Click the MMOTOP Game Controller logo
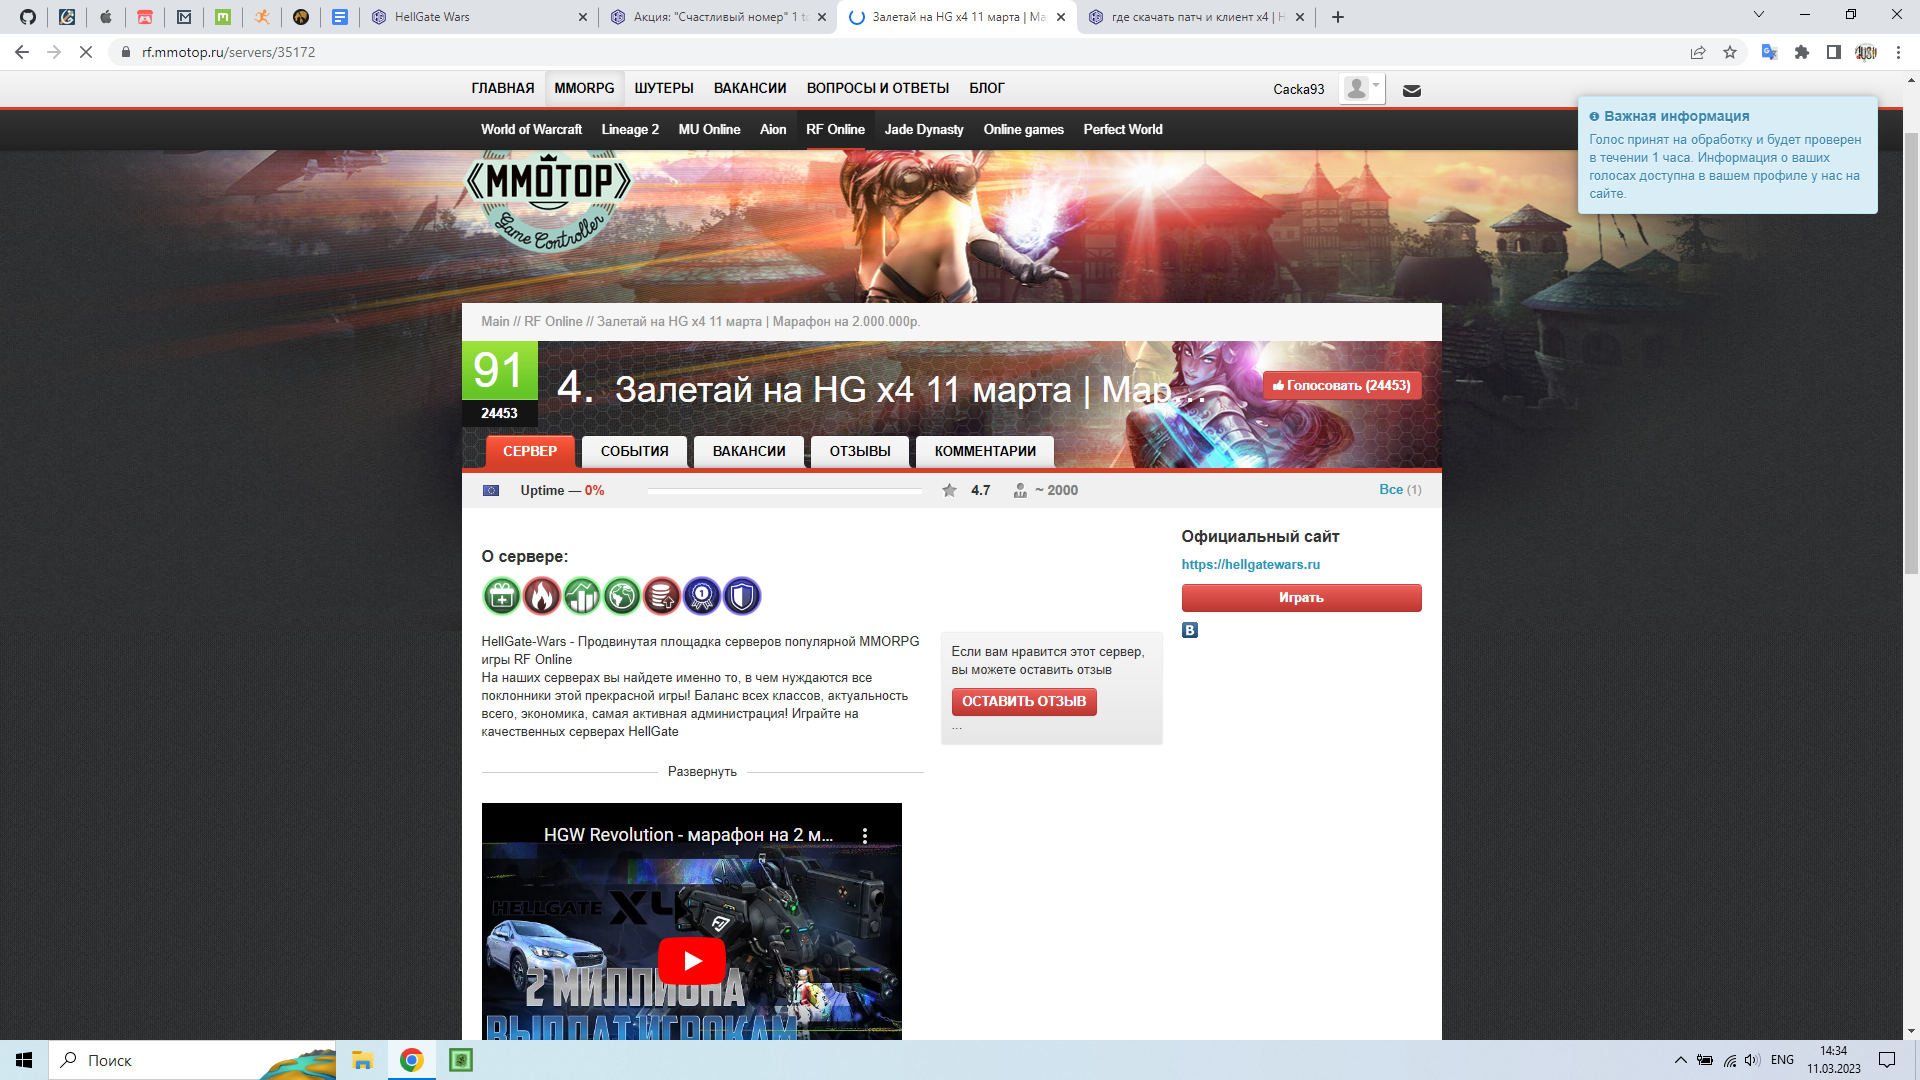Image resolution: width=1920 pixels, height=1080 pixels. [549, 200]
